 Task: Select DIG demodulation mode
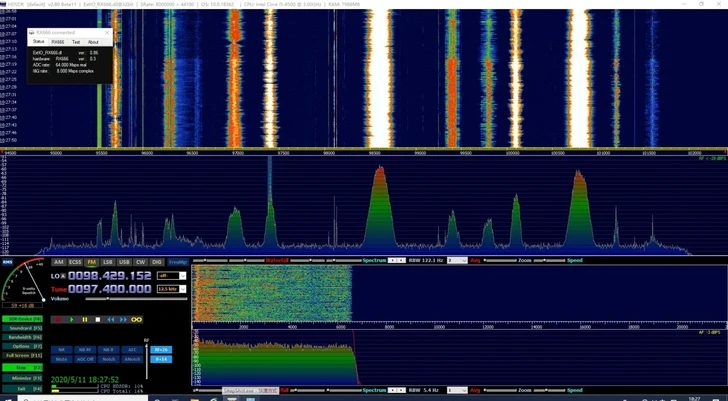(157, 262)
